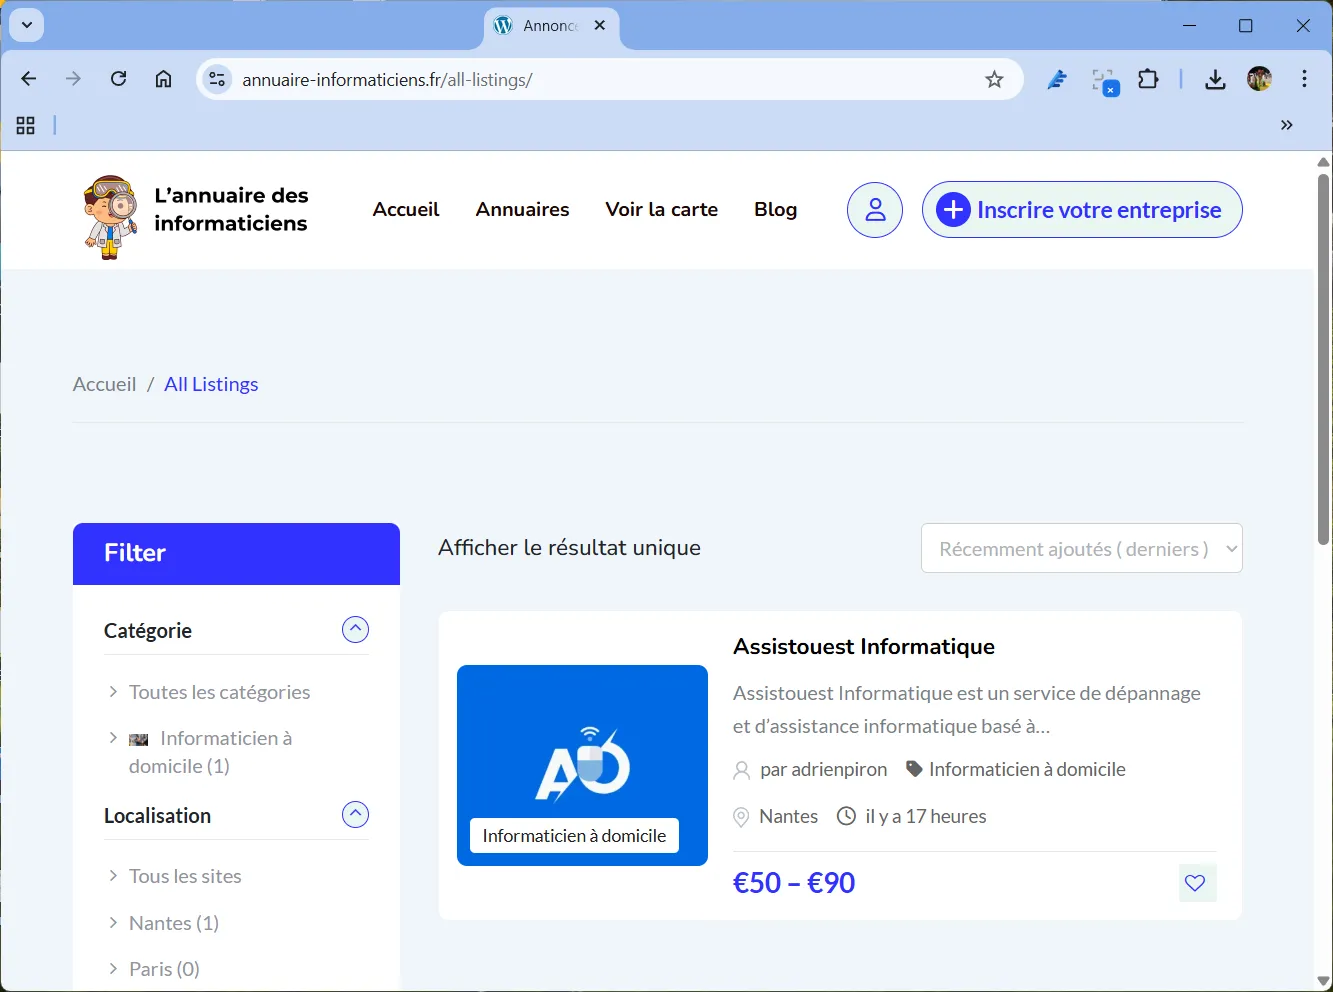The height and width of the screenshot is (992, 1333).
Task: Open the bookmarks bar apps grid
Action: (26, 125)
